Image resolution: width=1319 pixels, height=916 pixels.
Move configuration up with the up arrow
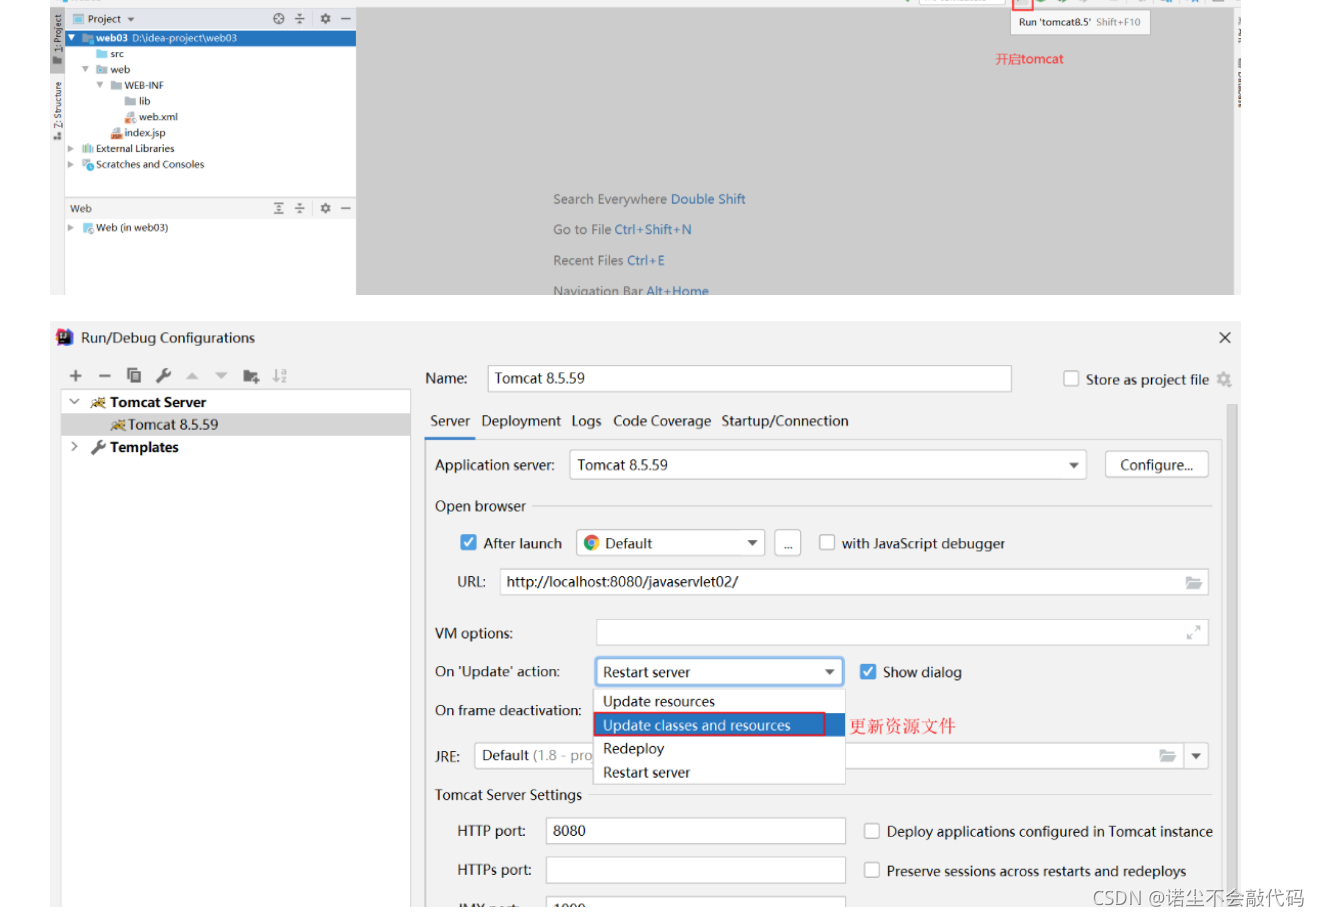[x=192, y=376]
